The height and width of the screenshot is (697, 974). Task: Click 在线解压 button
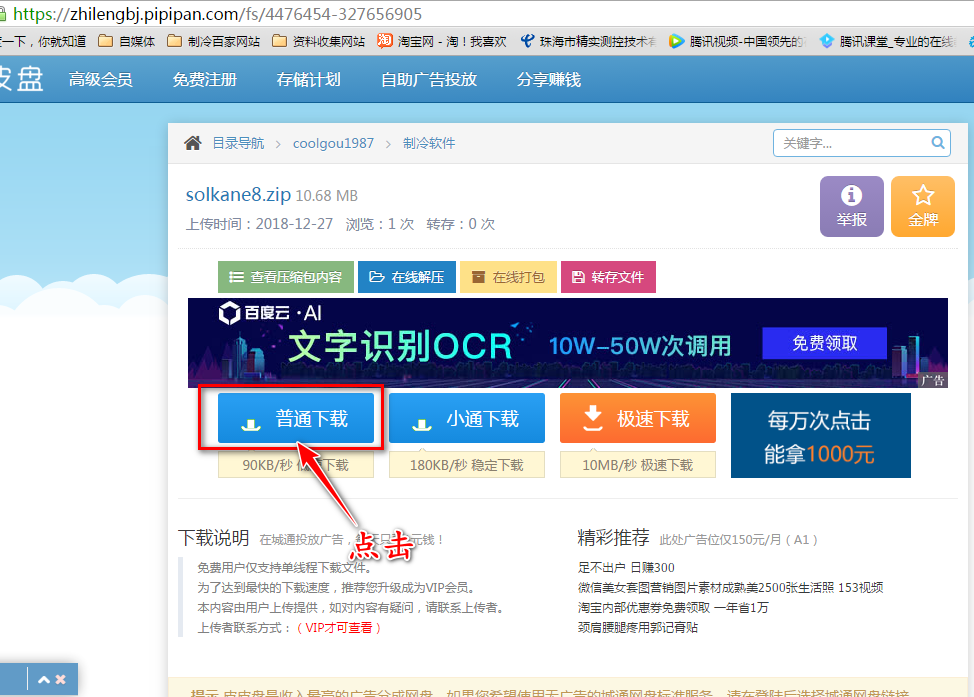click(x=407, y=277)
